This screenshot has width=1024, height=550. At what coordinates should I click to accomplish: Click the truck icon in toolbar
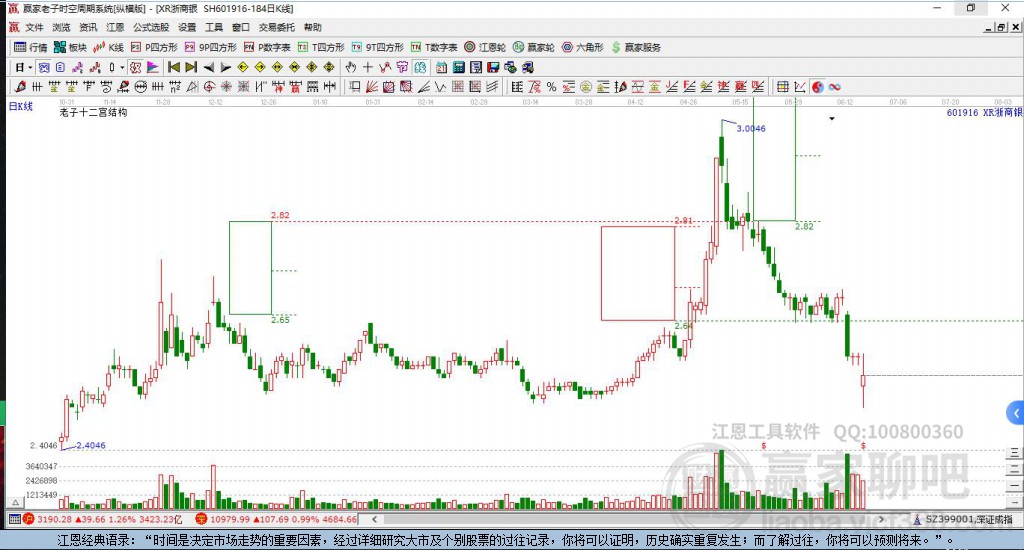coord(527,67)
